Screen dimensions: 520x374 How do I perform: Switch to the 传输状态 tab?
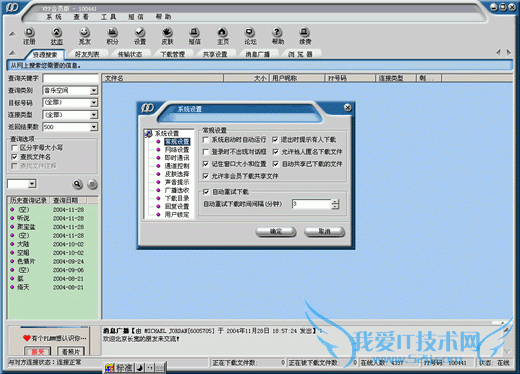click(130, 54)
